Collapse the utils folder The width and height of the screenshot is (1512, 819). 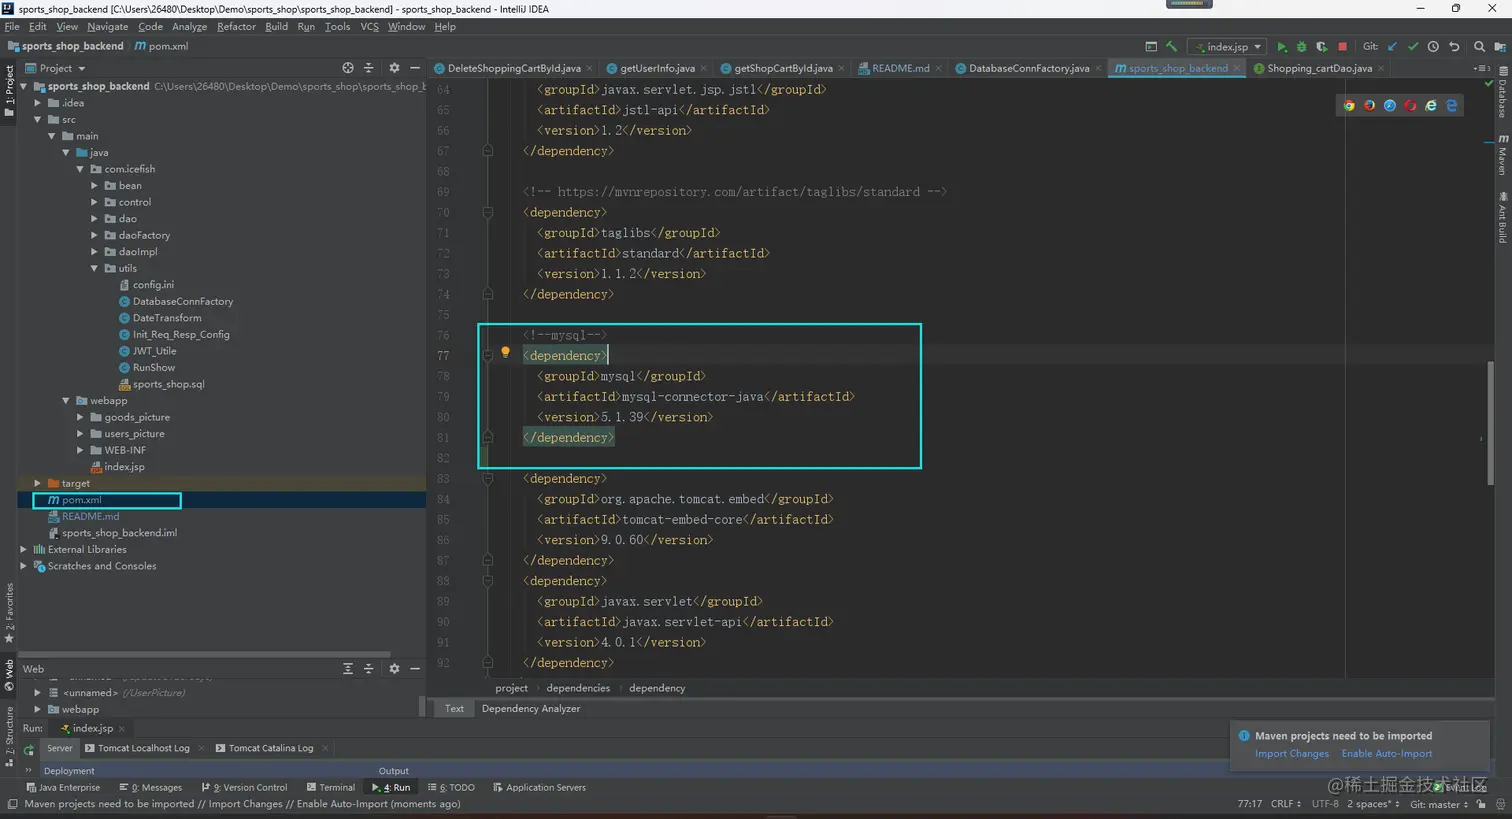95,269
